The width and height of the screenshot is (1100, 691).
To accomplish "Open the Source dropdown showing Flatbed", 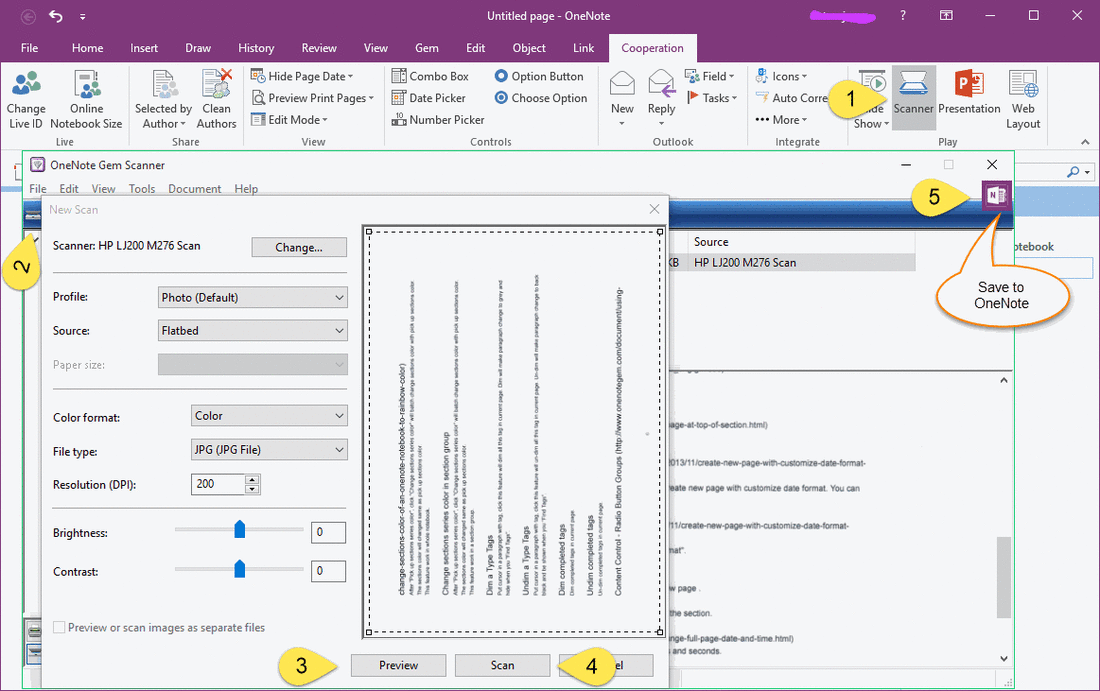I will 253,330.
